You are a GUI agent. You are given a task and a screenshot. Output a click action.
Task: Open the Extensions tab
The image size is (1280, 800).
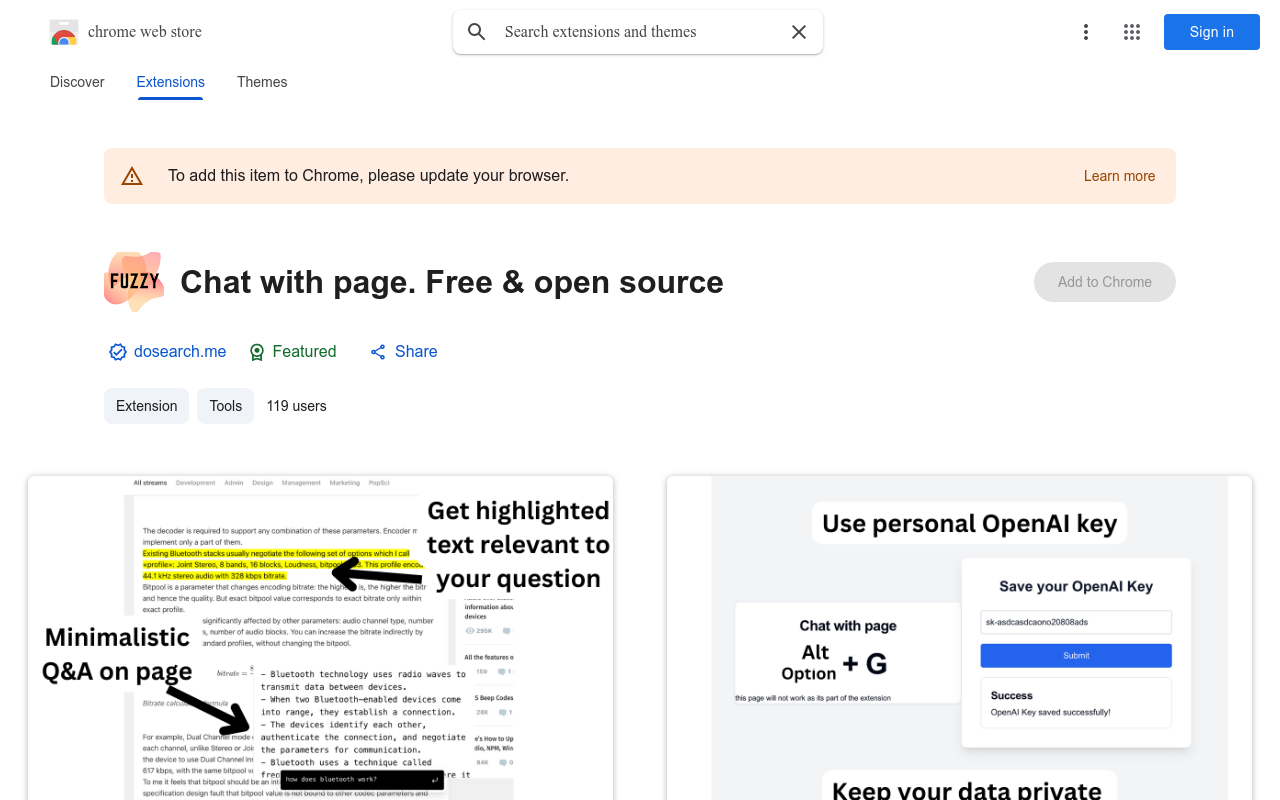[171, 82]
